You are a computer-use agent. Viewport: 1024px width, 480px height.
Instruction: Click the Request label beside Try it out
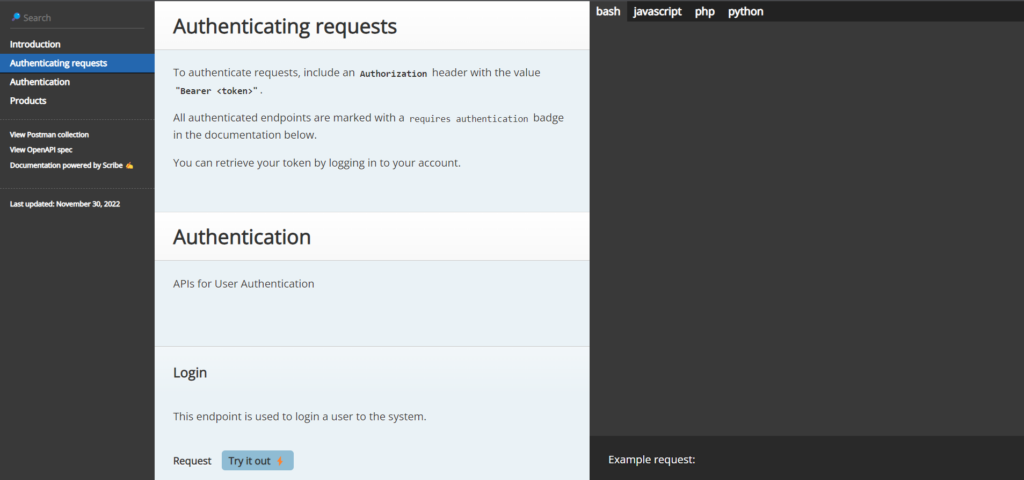pos(192,461)
